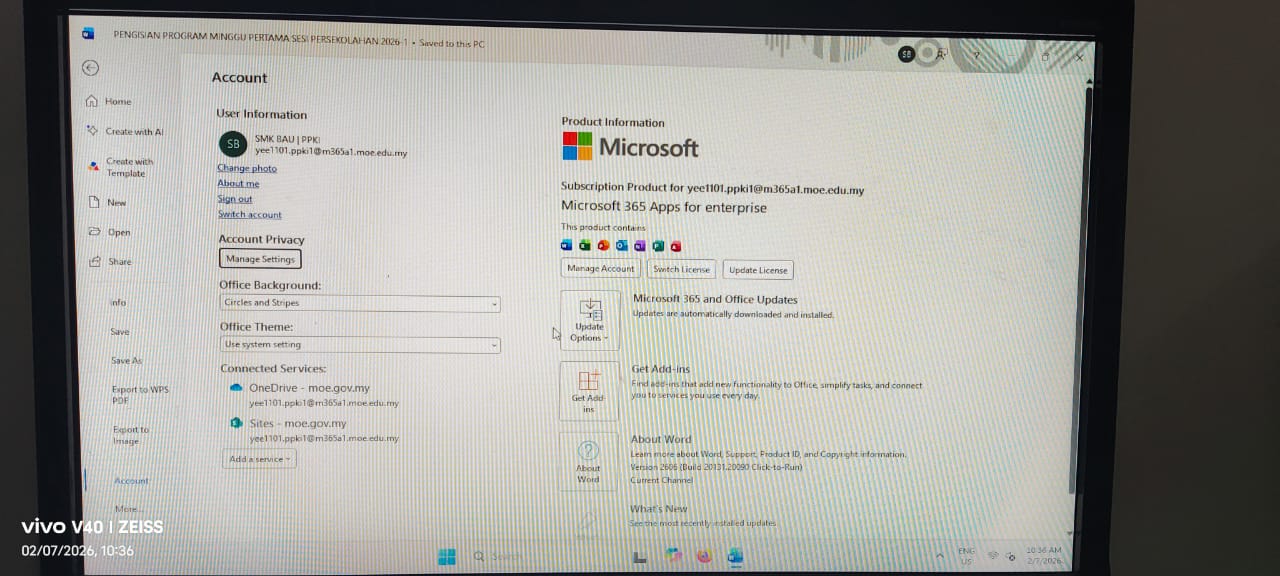Image resolution: width=1280 pixels, height=576 pixels.
Task: Choose New in the Backstage sidebar
Action: [x=108, y=202]
